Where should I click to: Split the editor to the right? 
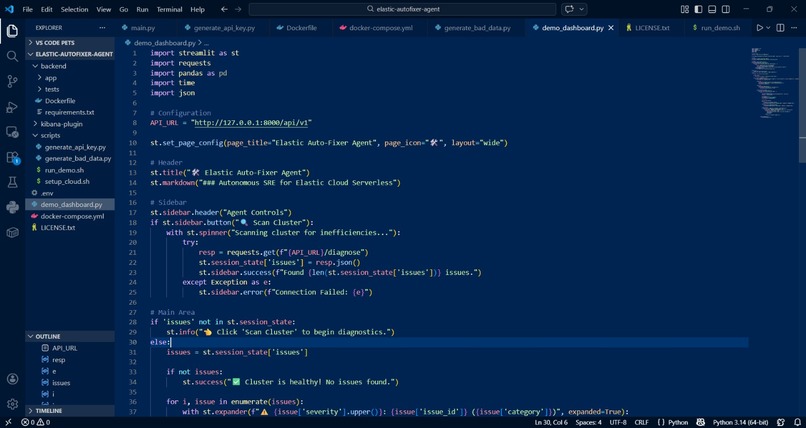click(780, 28)
